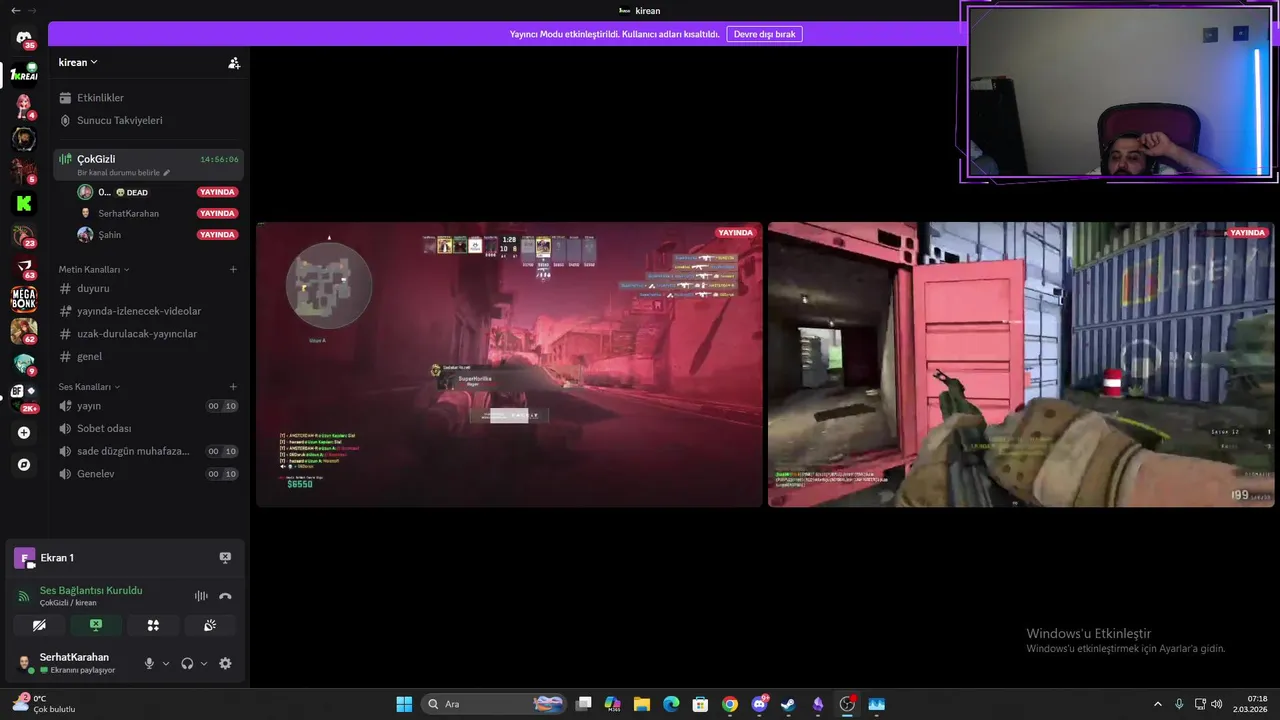Open the duyuru text channel
Viewport: 1280px width, 720px height.
(148, 288)
